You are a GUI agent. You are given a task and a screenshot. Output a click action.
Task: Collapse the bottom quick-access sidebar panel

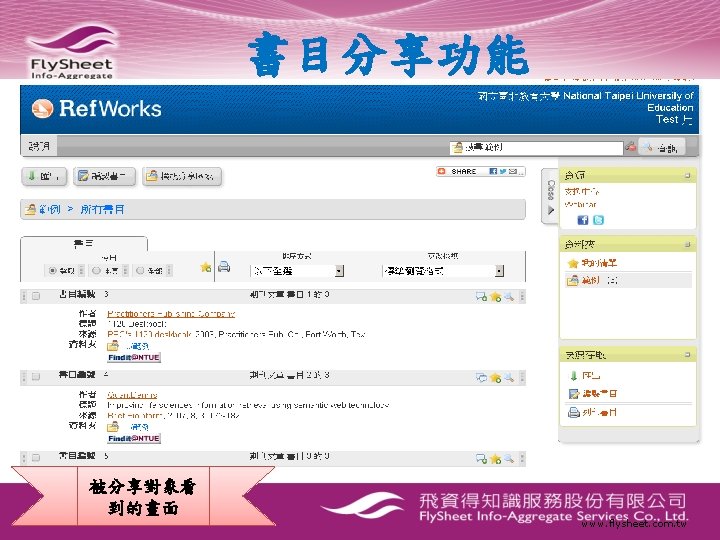coord(687,354)
